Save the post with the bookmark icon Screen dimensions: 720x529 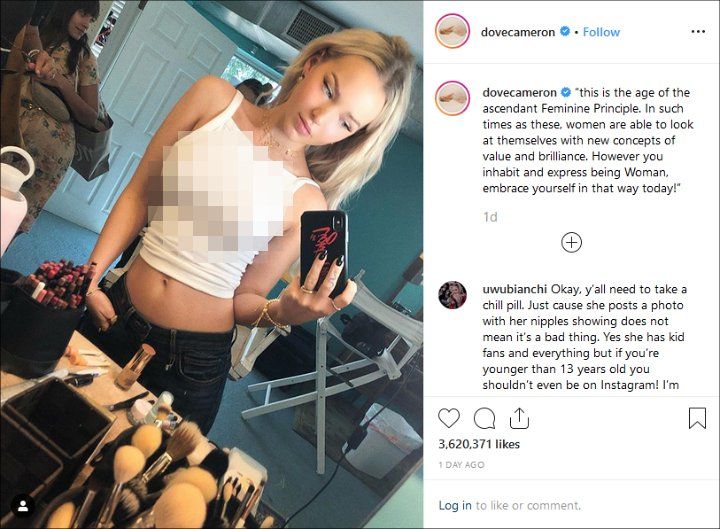697,418
